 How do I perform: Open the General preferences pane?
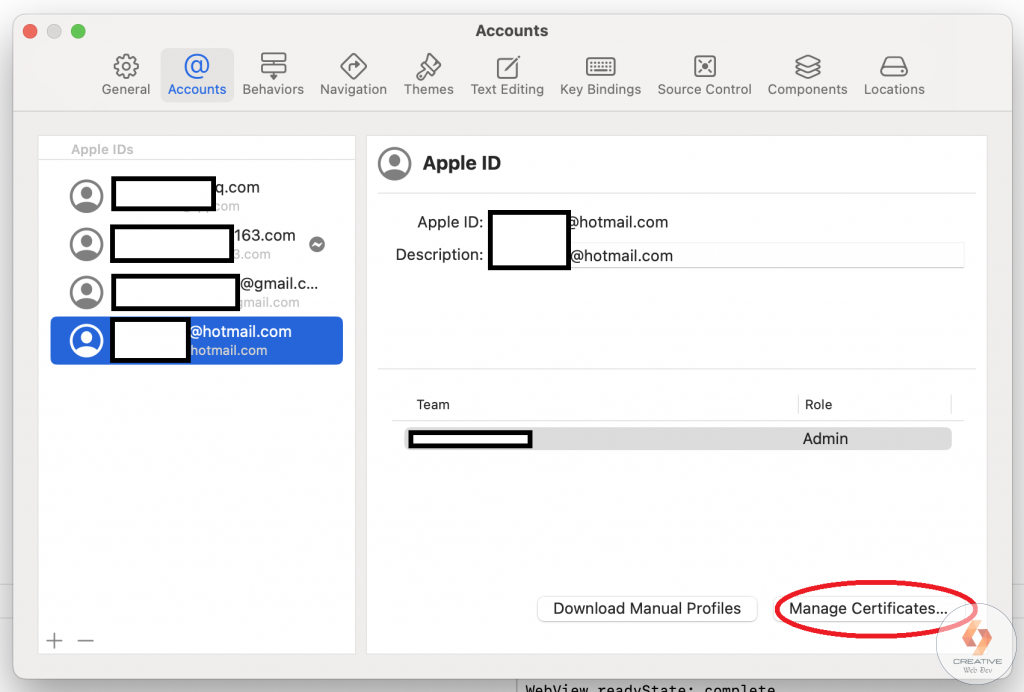click(126, 74)
